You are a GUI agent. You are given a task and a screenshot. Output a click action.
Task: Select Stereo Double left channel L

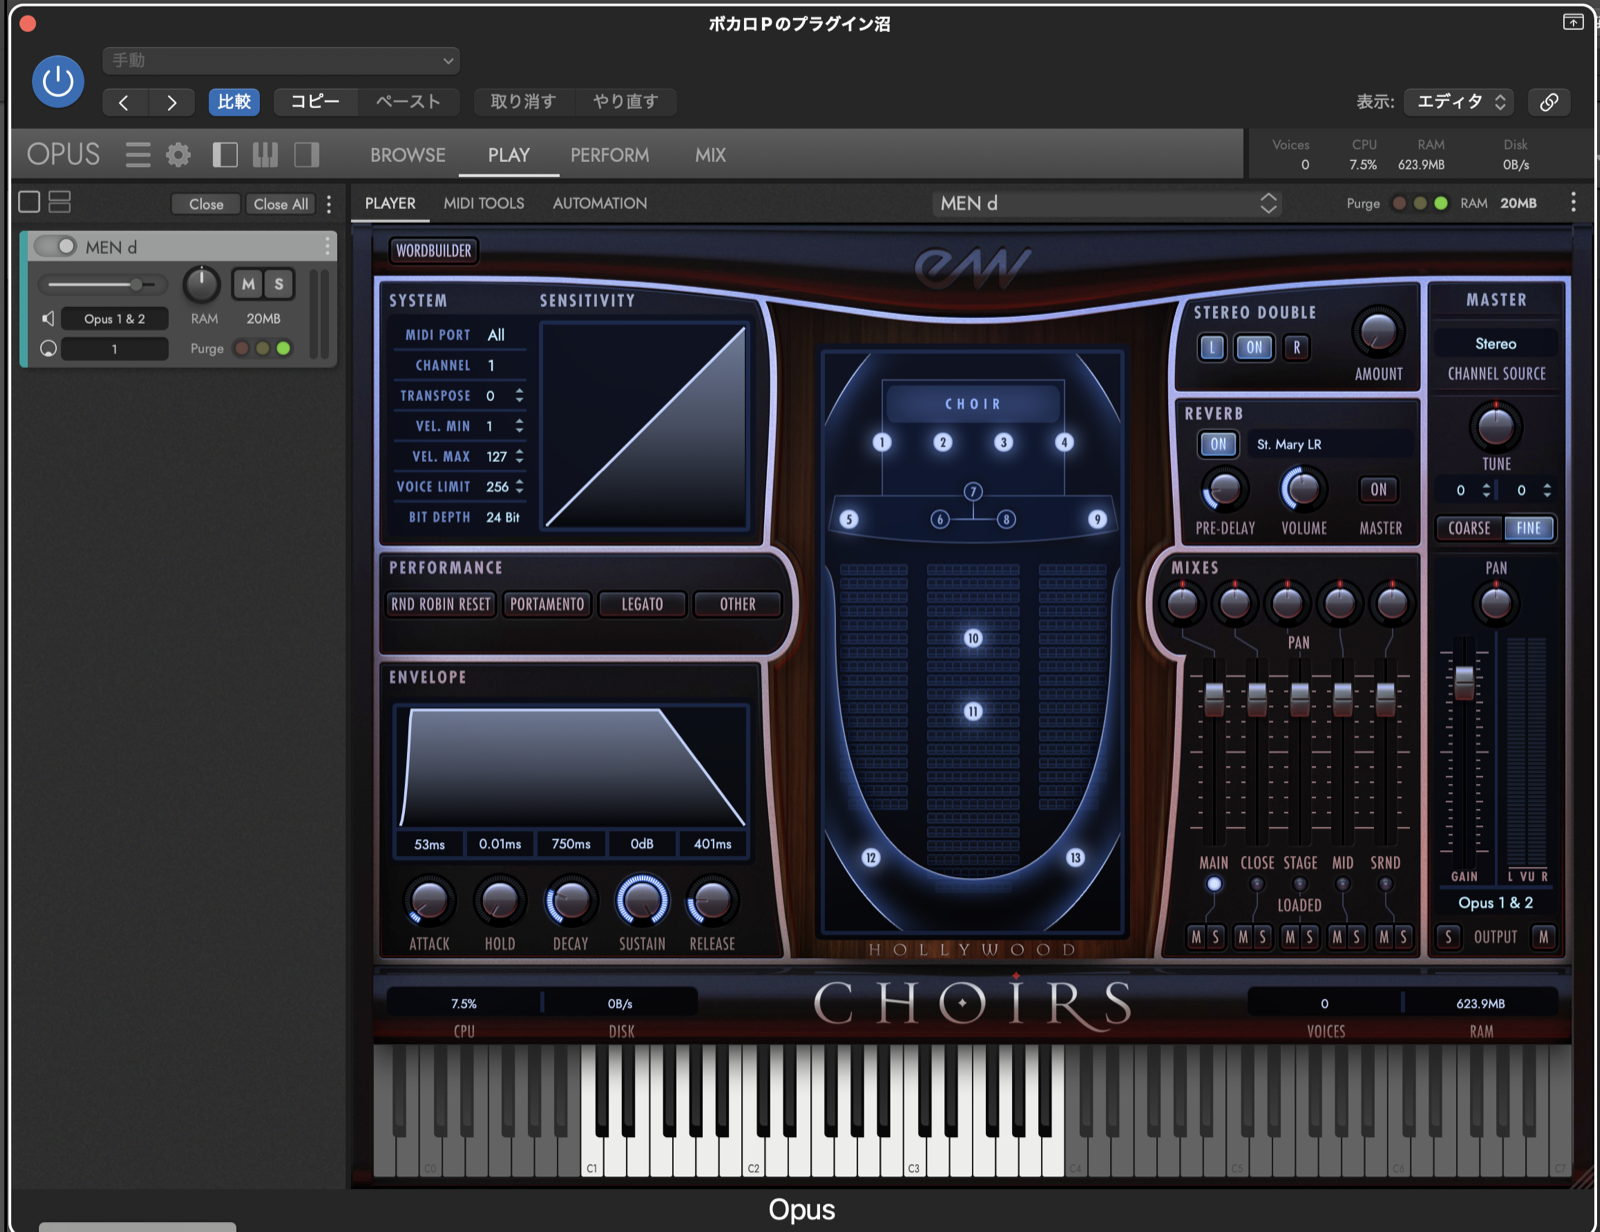point(1212,347)
